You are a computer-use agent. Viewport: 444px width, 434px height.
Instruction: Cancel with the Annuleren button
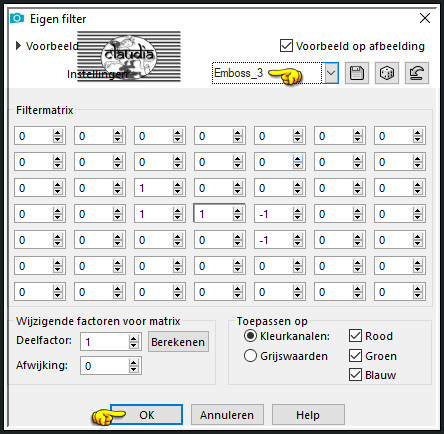tap(227, 415)
